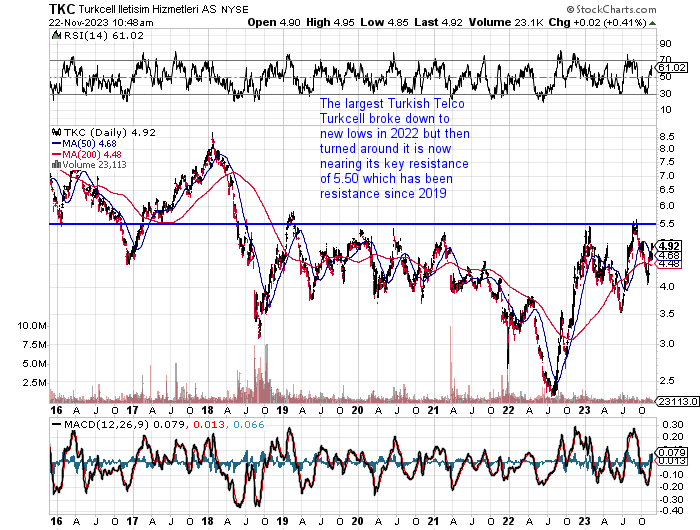Image resolution: width=700 pixels, height=530 pixels.
Task: Click the 8.0 price axis label
Action: click(x=667, y=149)
